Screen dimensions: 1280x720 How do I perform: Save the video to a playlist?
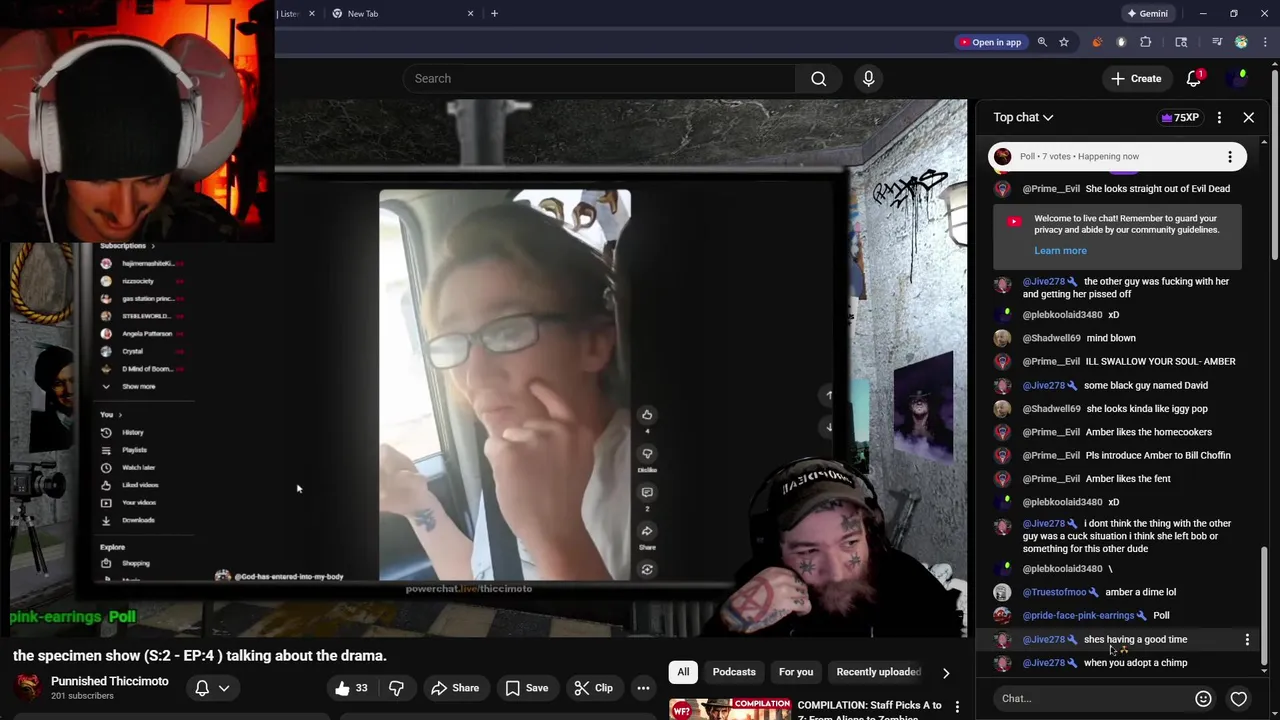(x=527, y=688)
